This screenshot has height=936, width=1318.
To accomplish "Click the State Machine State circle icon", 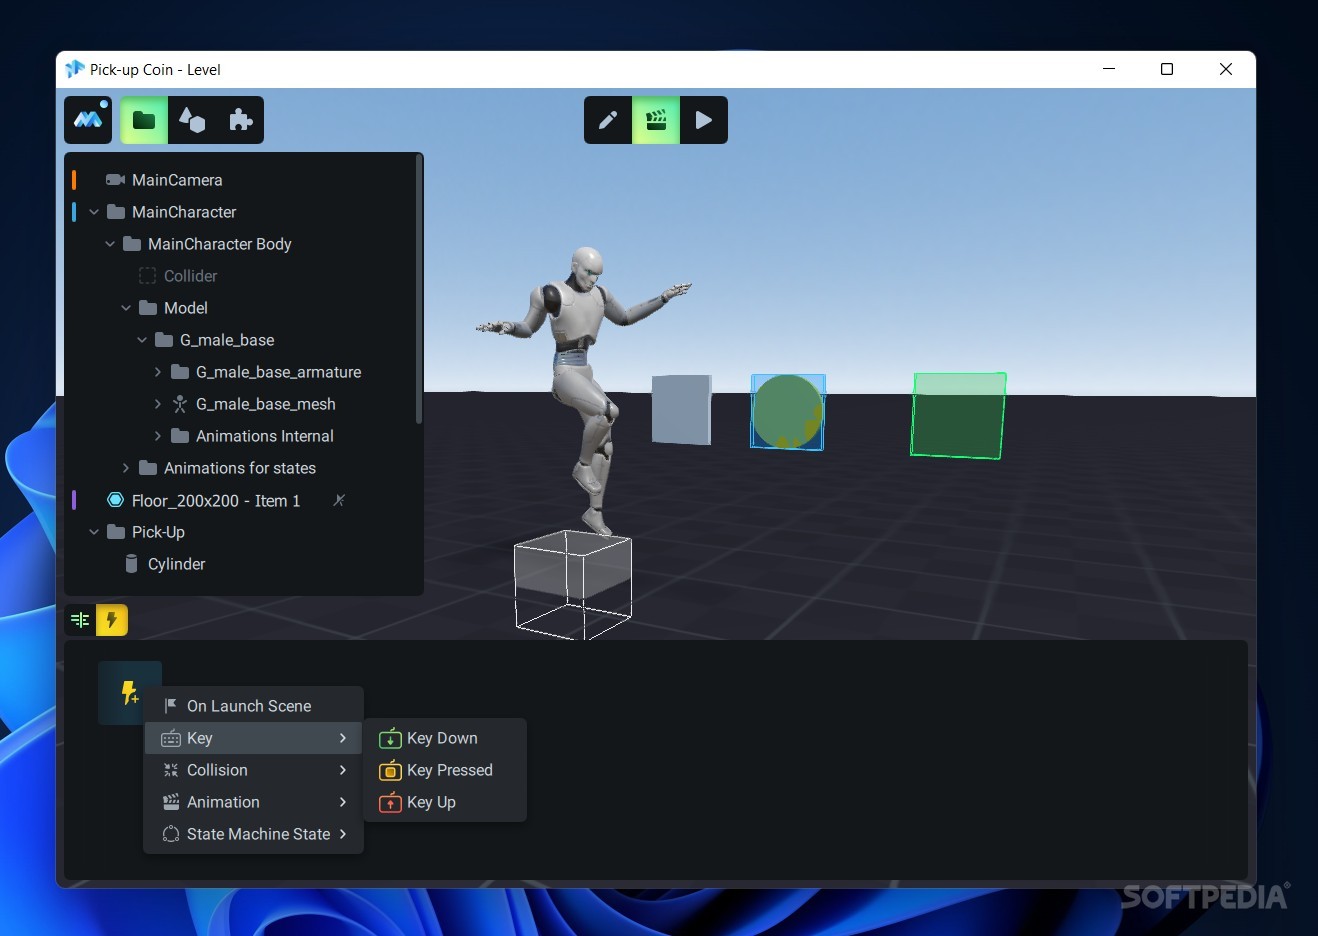I will 171,834.
